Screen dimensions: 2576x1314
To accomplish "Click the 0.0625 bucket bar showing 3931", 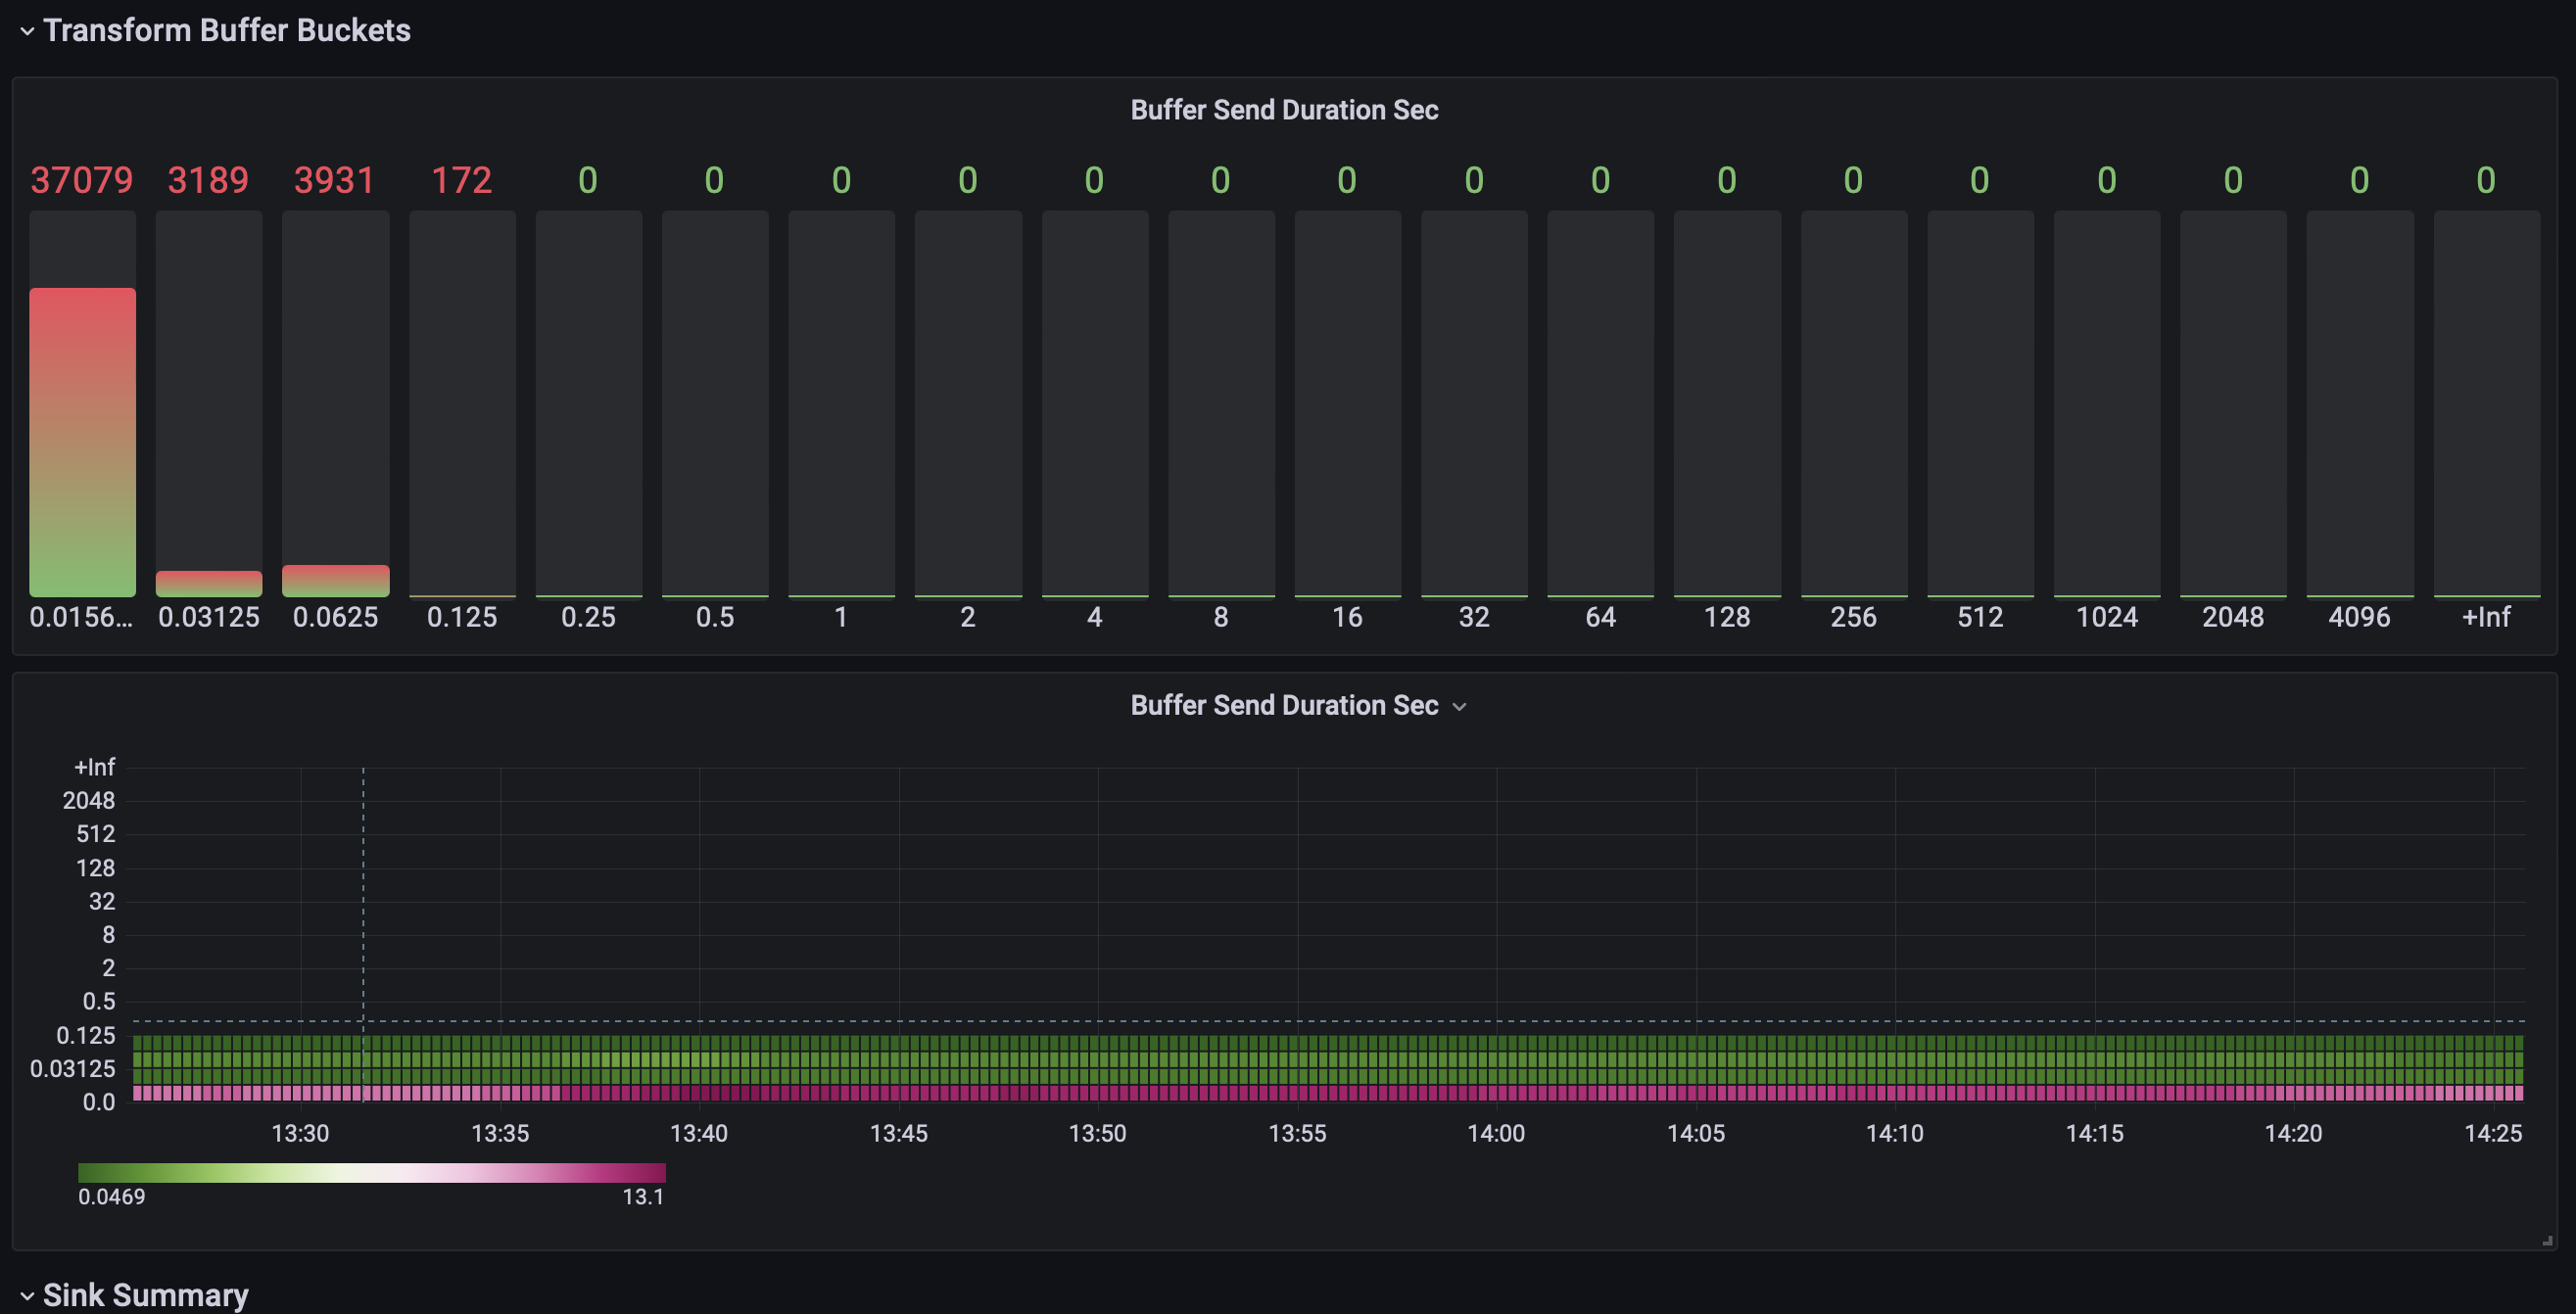I will (335, 580).
